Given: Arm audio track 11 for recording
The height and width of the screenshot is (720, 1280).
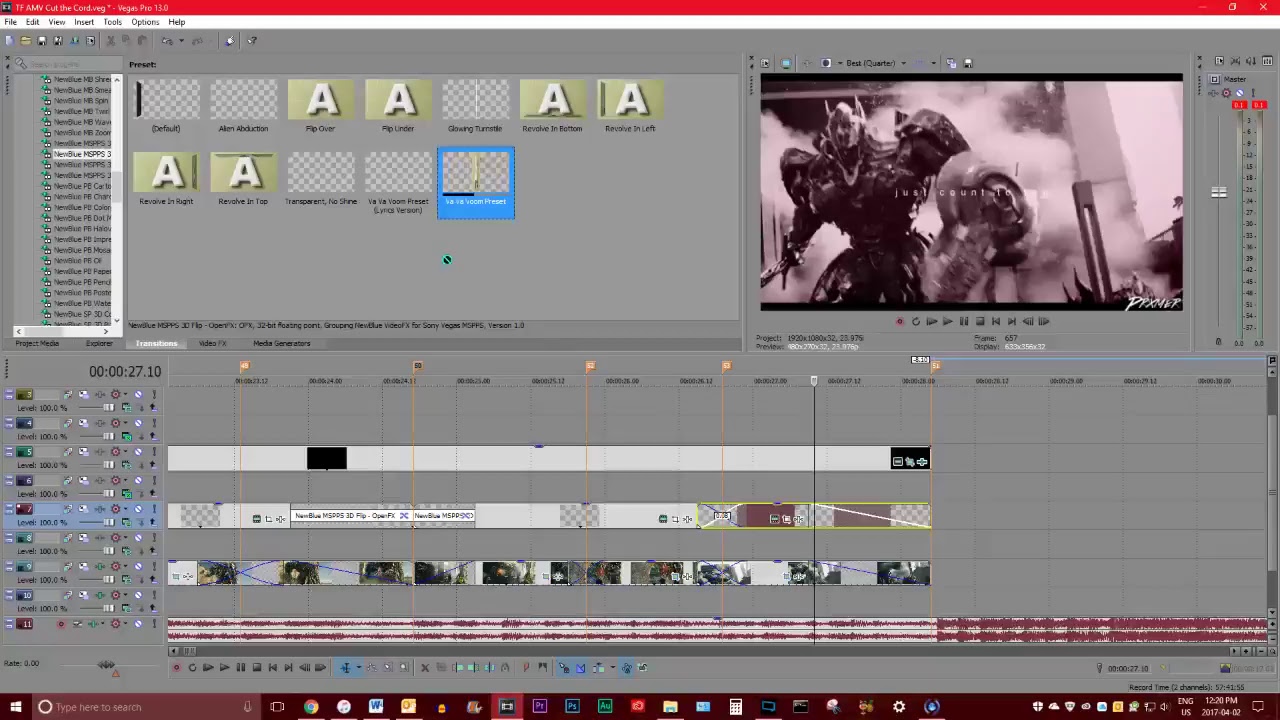Looking at the screenshot, I should (61, 624).
